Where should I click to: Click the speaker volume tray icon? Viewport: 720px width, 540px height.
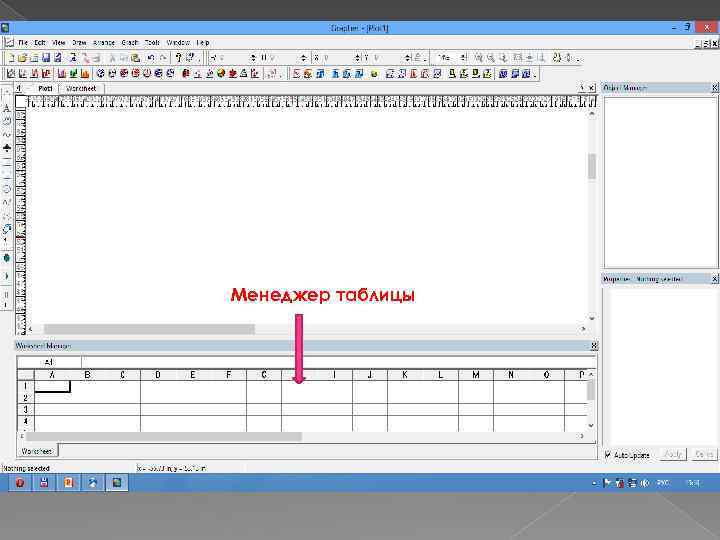[x=645, y=483]
